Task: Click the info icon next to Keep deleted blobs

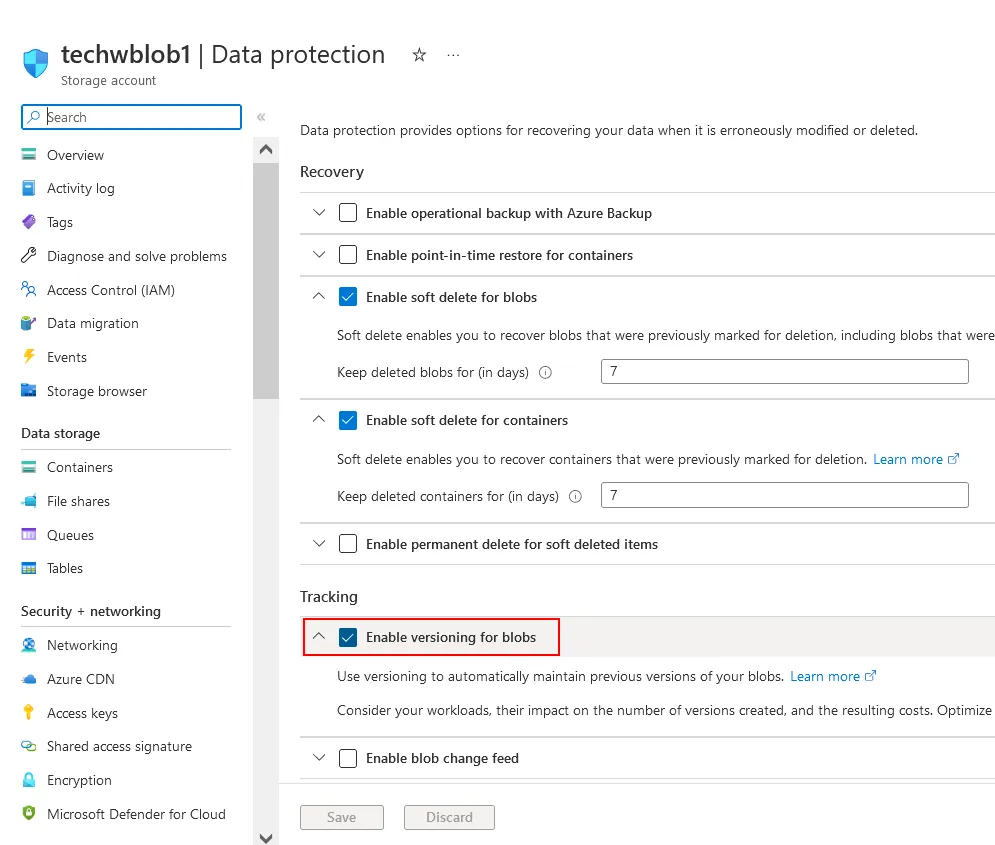Action: click(546, 372)
